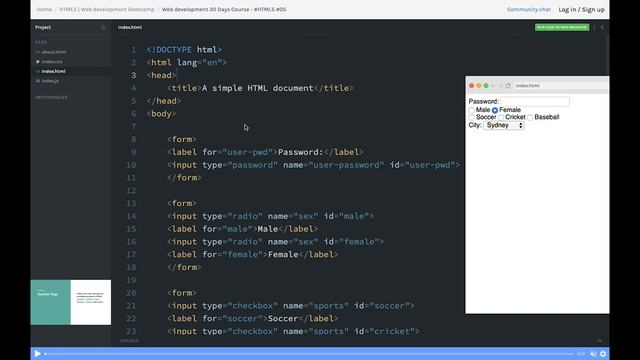Open index.js in the file list
This screenshot has width=640, height=360.
[50, 81]
